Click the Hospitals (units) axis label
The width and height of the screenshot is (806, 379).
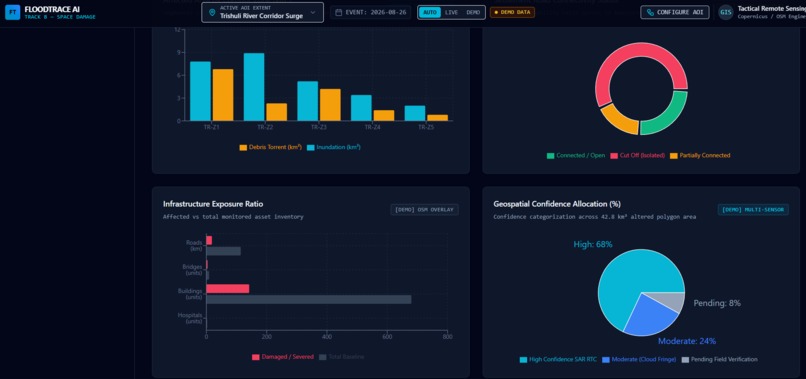click(190, 318)
